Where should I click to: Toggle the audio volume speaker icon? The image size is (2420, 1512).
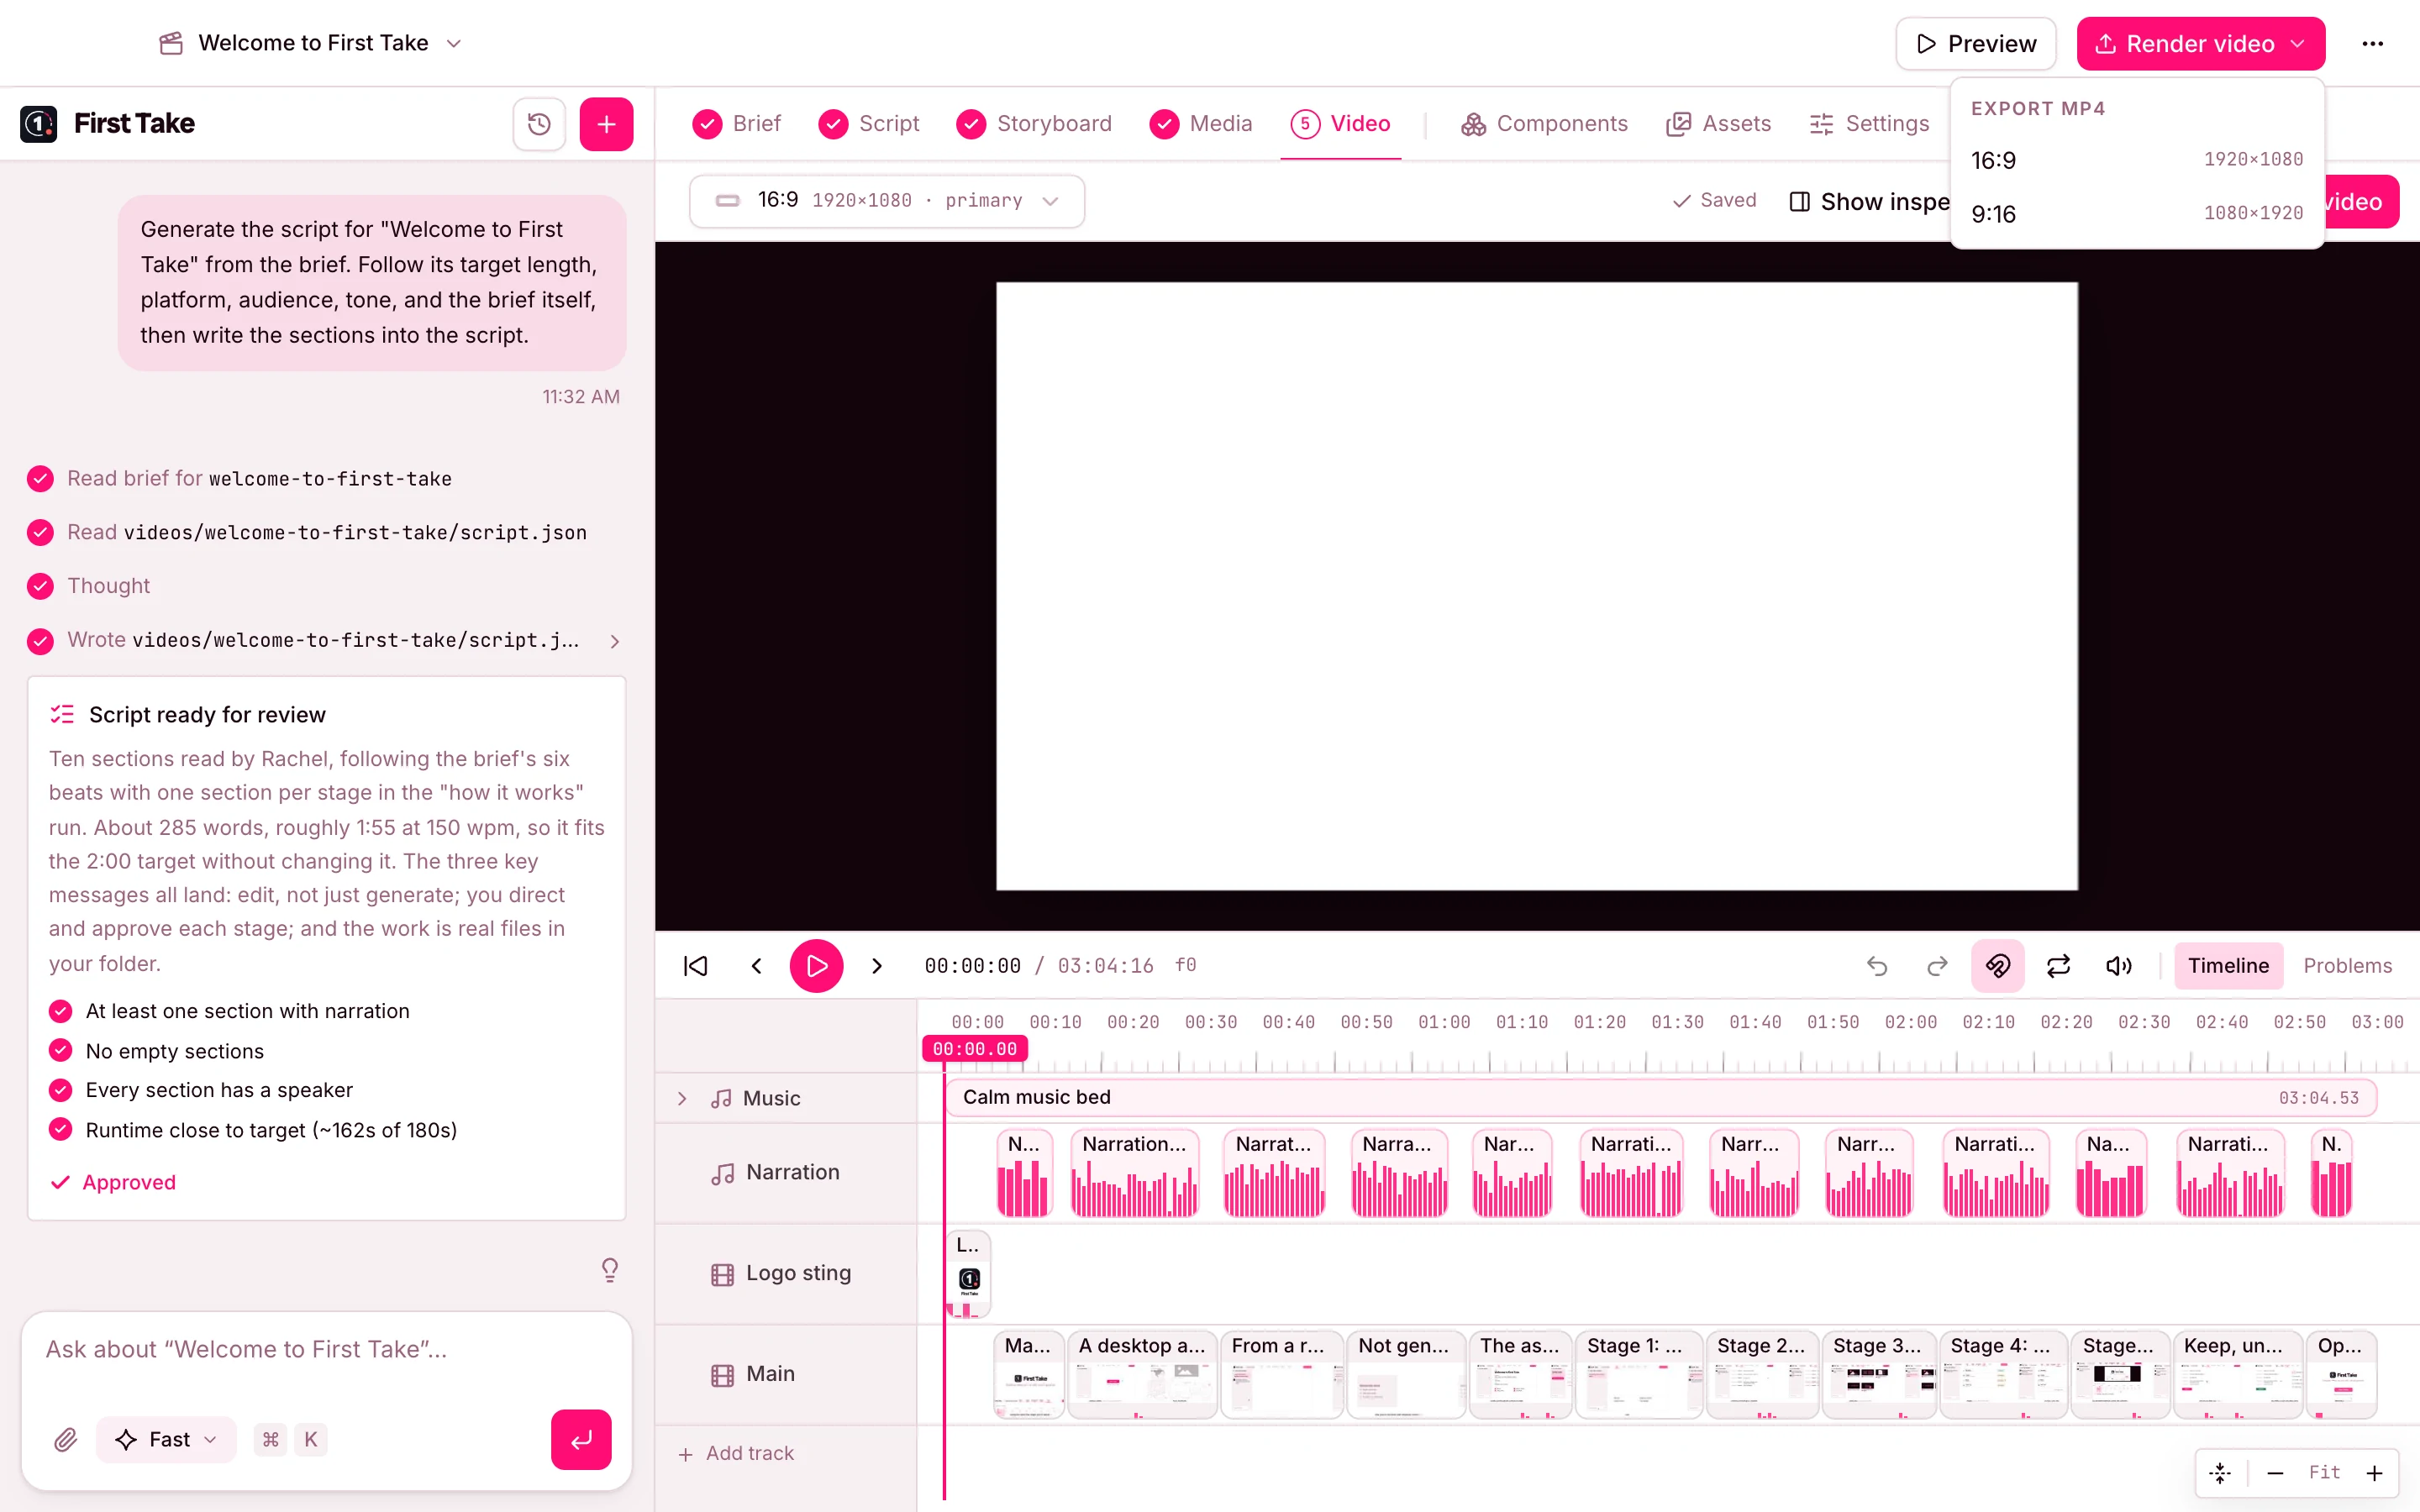tap(2118, 965)
